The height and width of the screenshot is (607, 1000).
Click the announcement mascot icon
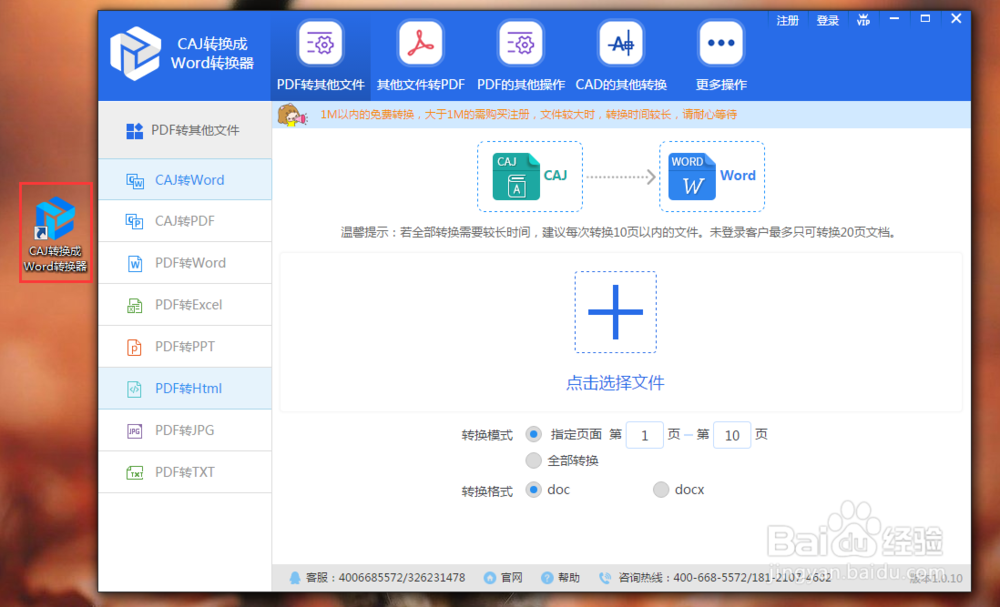[x=292, y=115]
